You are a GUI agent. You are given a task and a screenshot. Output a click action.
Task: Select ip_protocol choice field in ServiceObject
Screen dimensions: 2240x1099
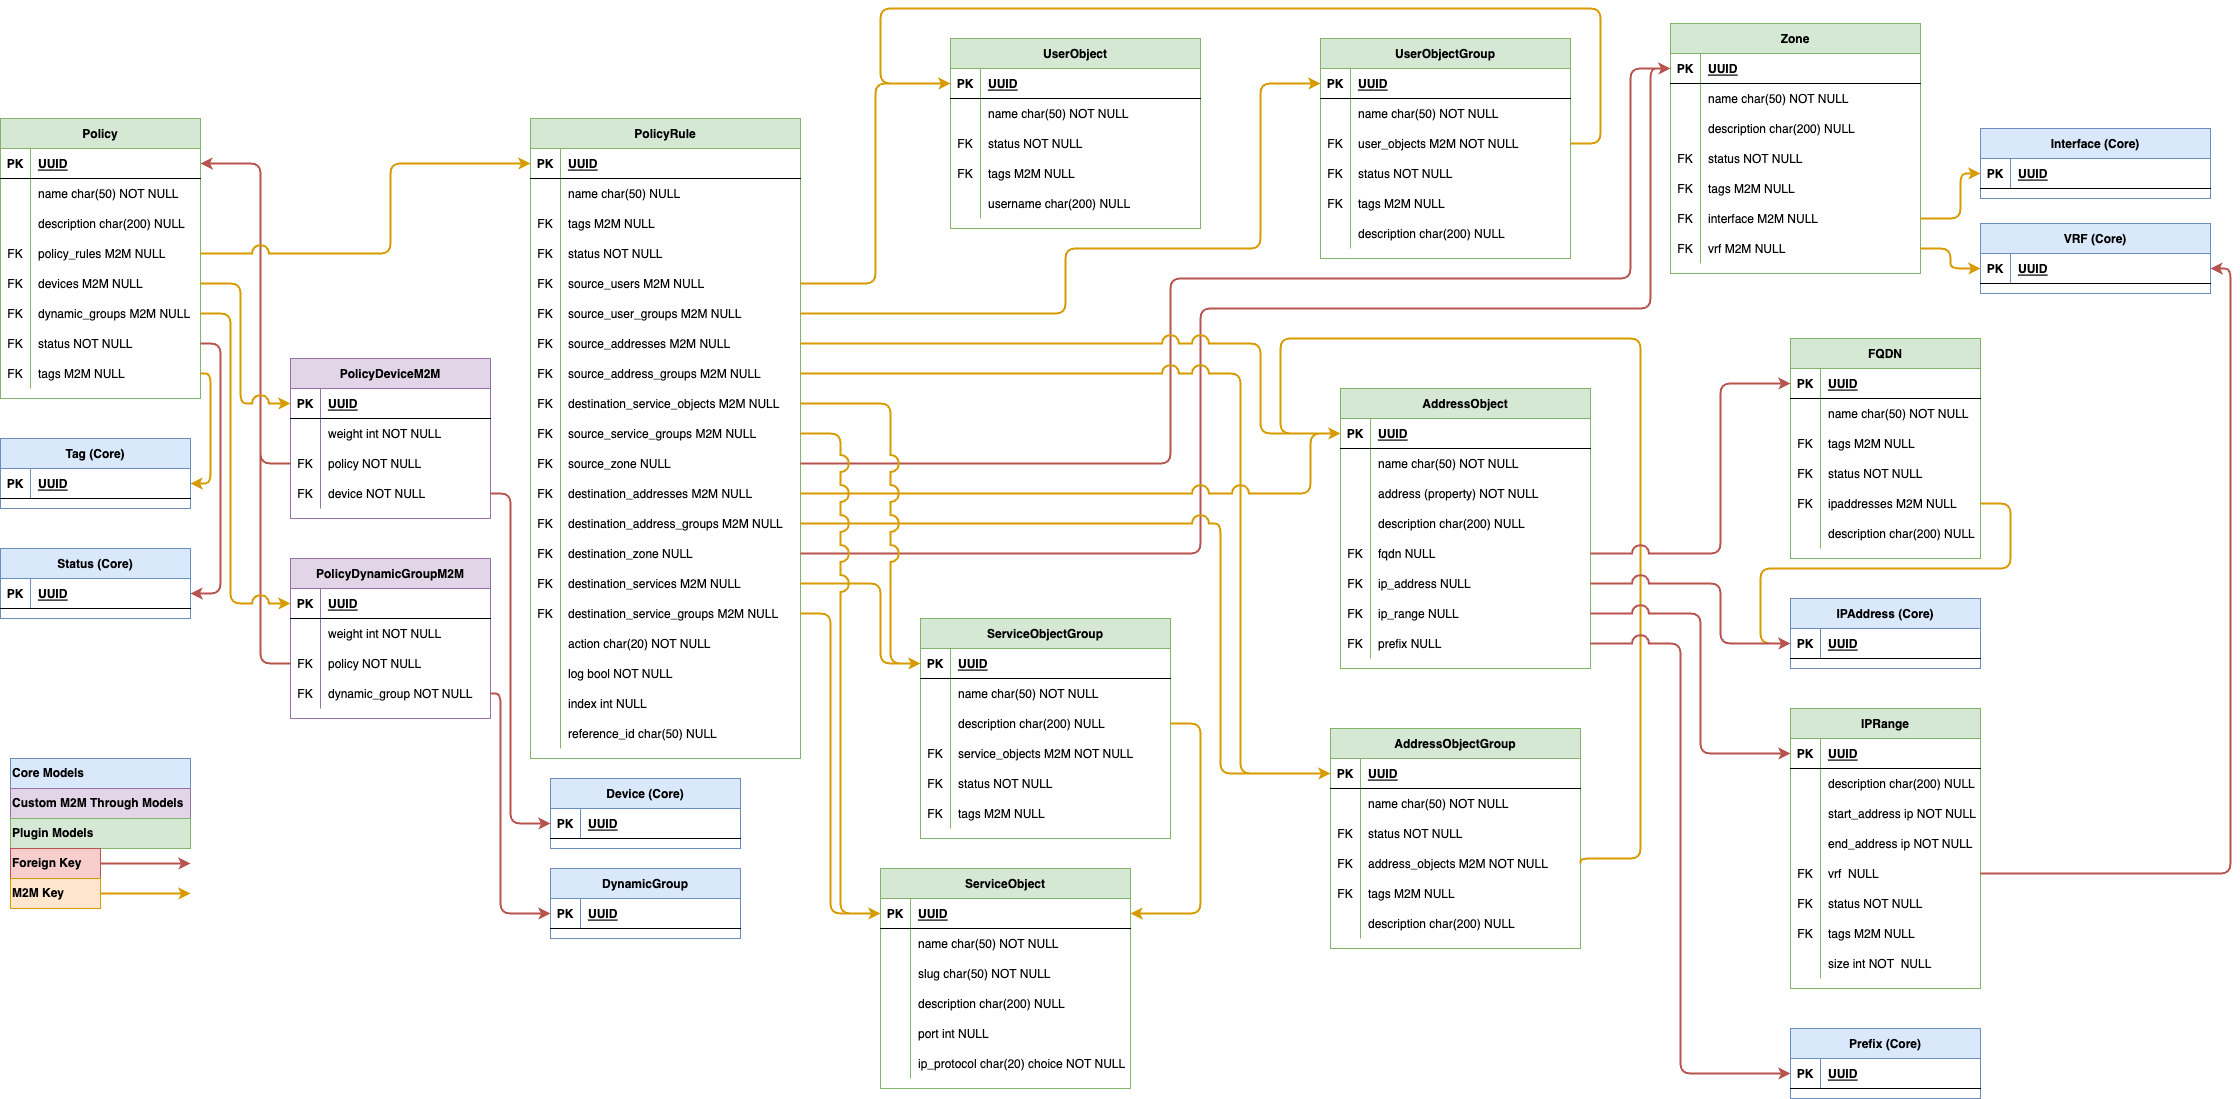point(1020,1064)
